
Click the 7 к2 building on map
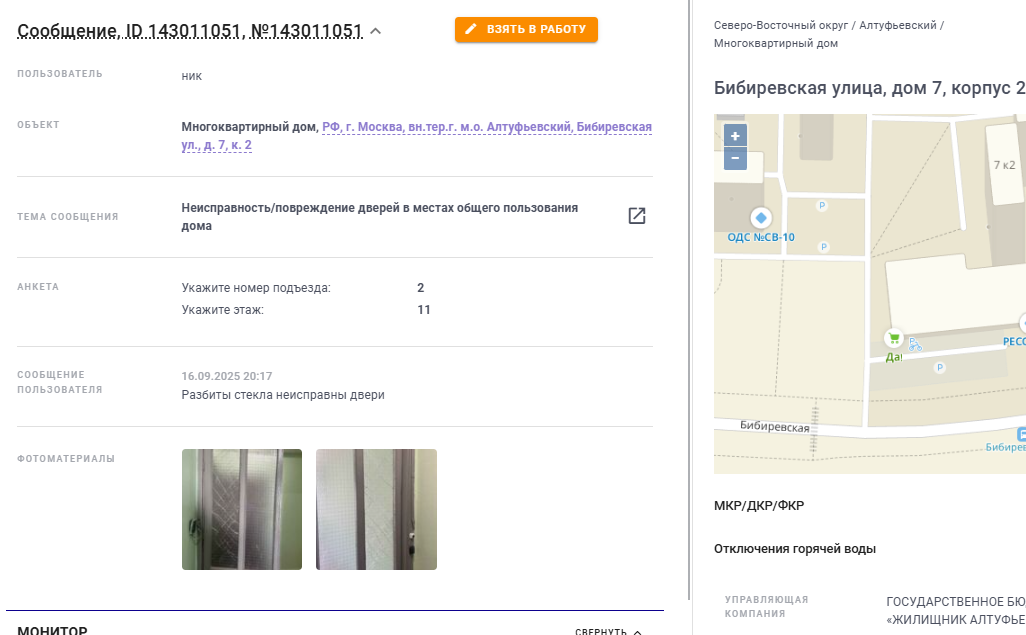(x=1004, y=165)
